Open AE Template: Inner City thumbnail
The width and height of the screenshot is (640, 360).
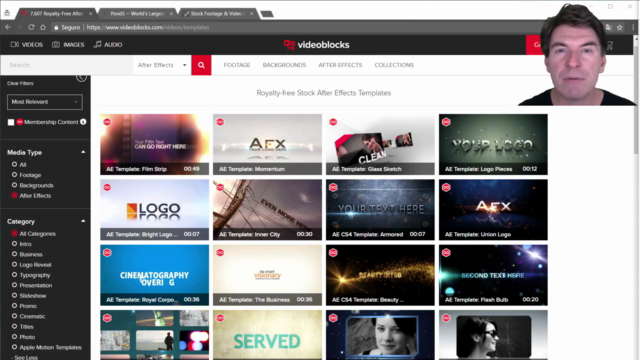point(267,210)
